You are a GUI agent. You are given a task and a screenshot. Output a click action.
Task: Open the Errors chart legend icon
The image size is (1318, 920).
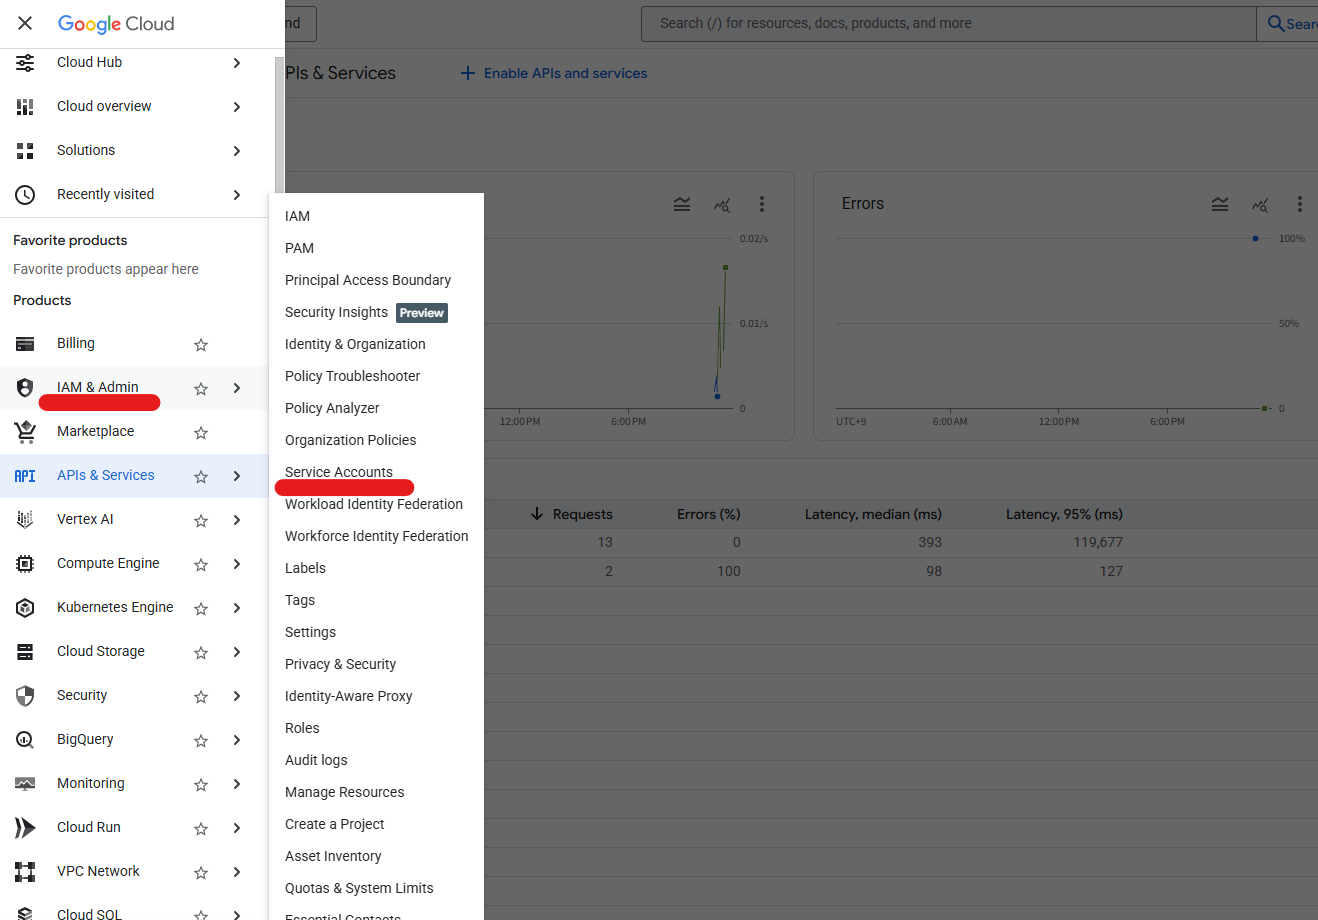[x=1220, y=204]
